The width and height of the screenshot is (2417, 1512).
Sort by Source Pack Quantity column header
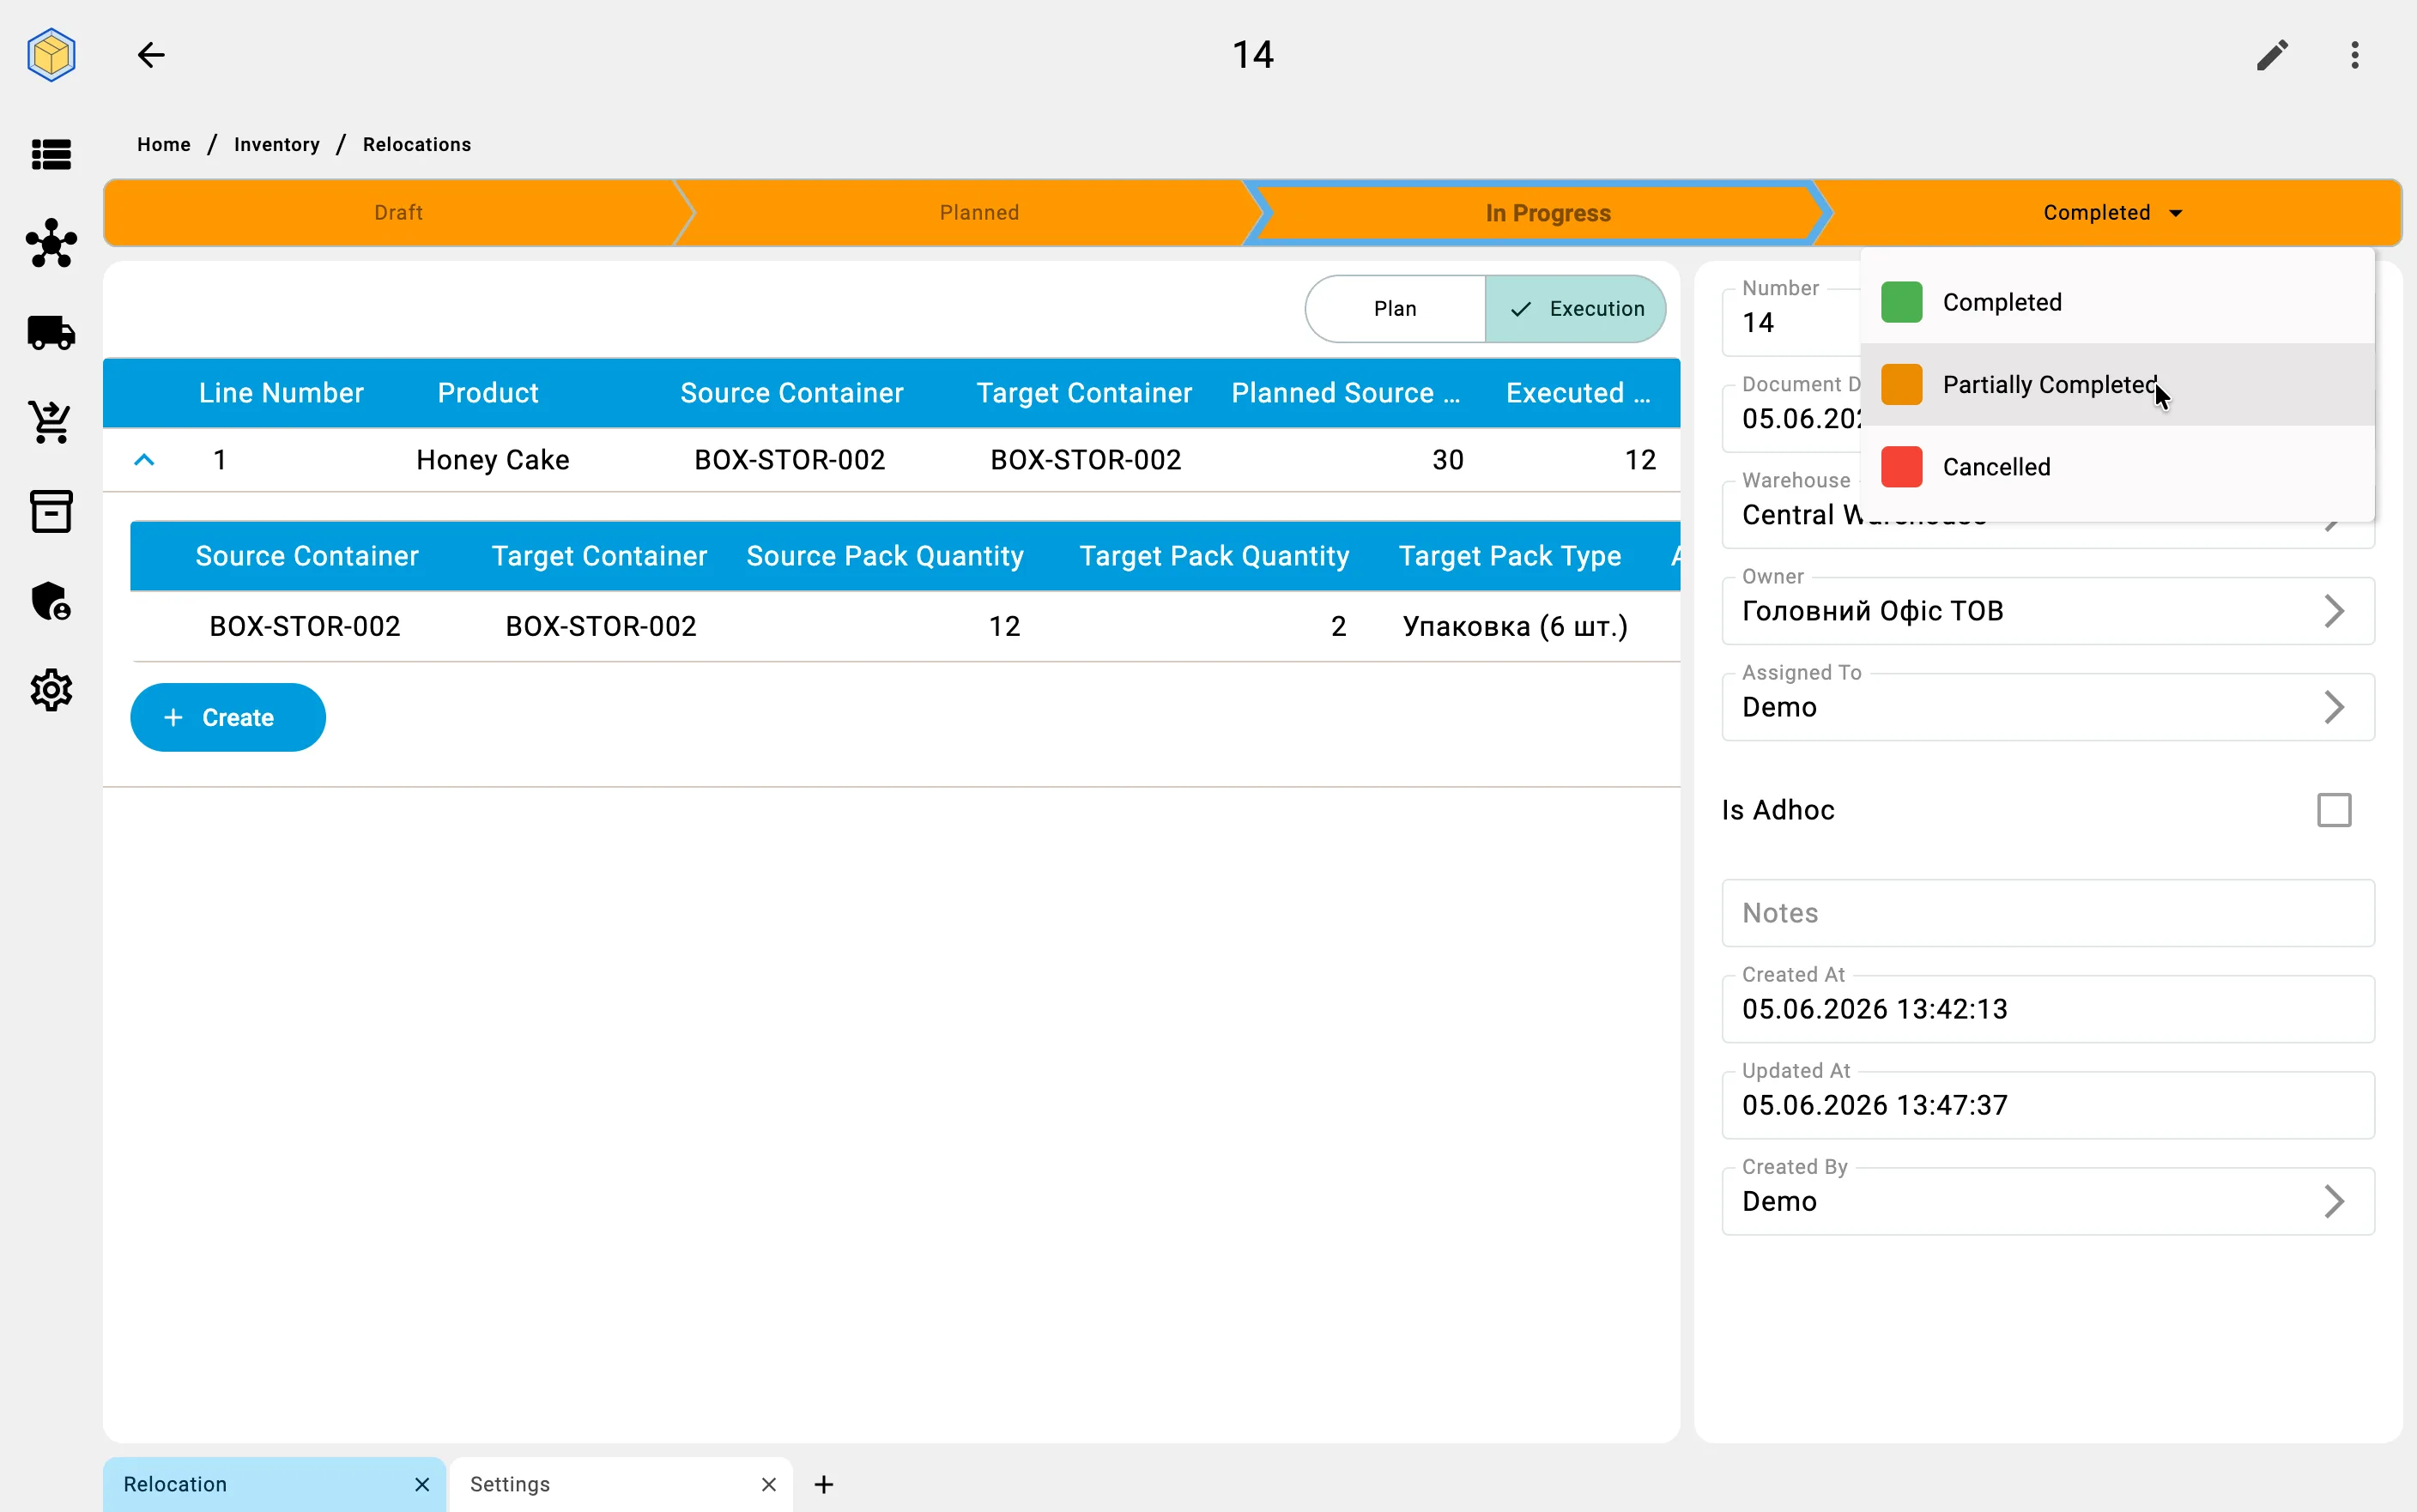coord(885,556)
